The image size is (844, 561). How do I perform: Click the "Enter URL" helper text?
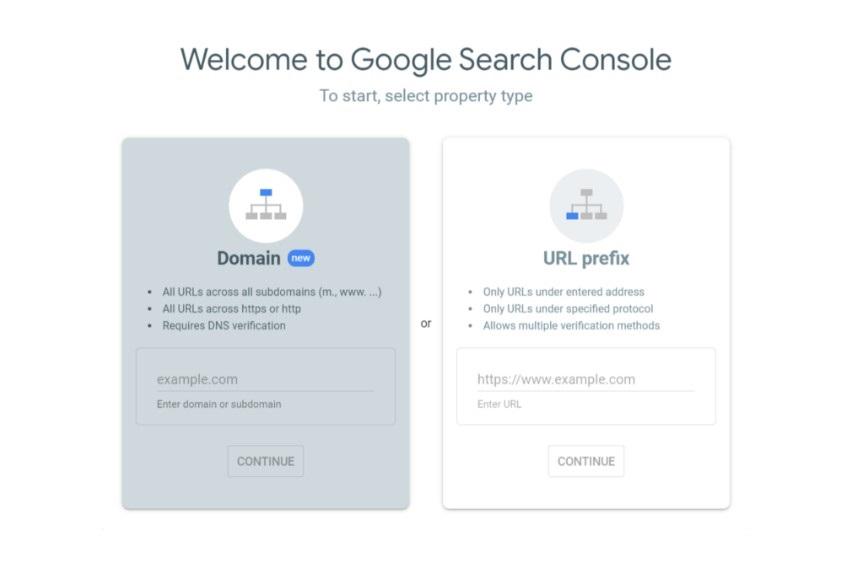click(499, 404)
